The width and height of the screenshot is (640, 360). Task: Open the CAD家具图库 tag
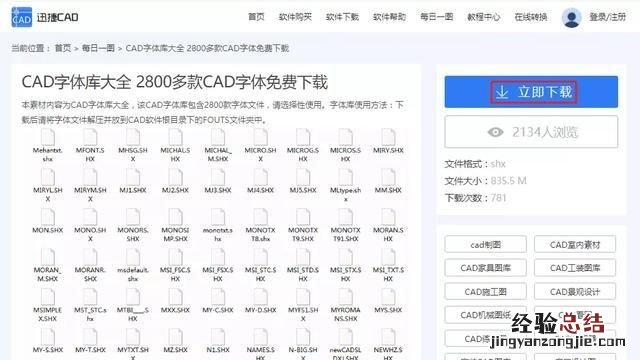(x=486, y=268)
